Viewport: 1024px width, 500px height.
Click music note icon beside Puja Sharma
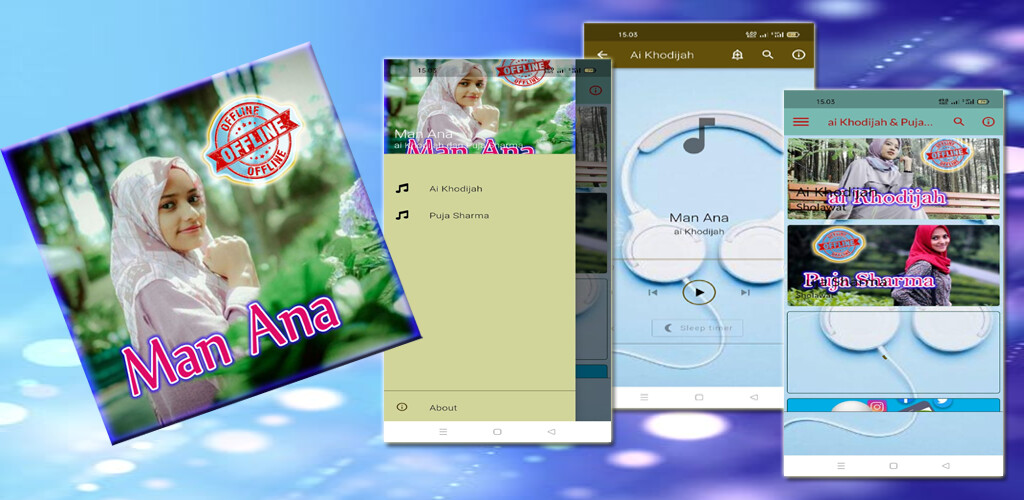tap(402, 215)
